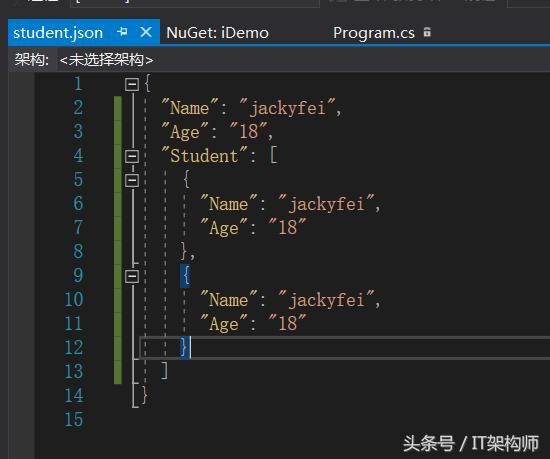This screenshot has width=550, height=459.
Task: Click the "jackyfei" value on line 6
Action: click(x=326, y=203)
